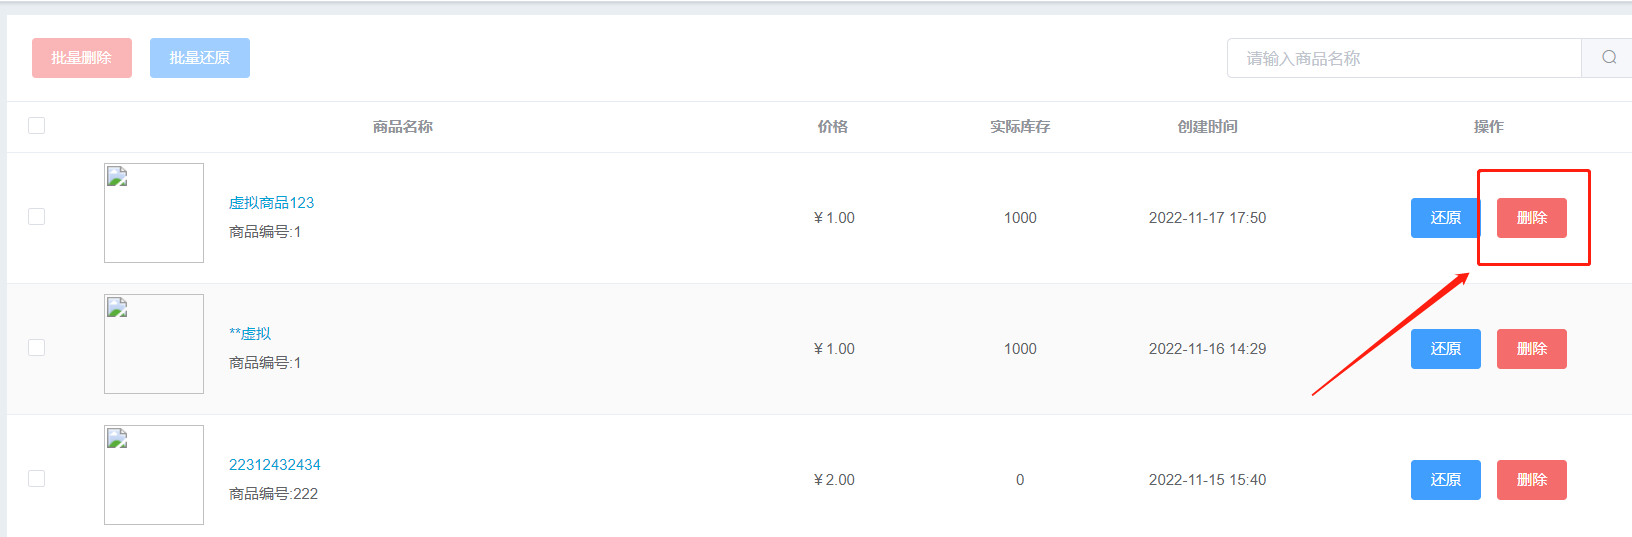Open the **虚拟 product name link
1632x537 pixels.
[250, 334]
